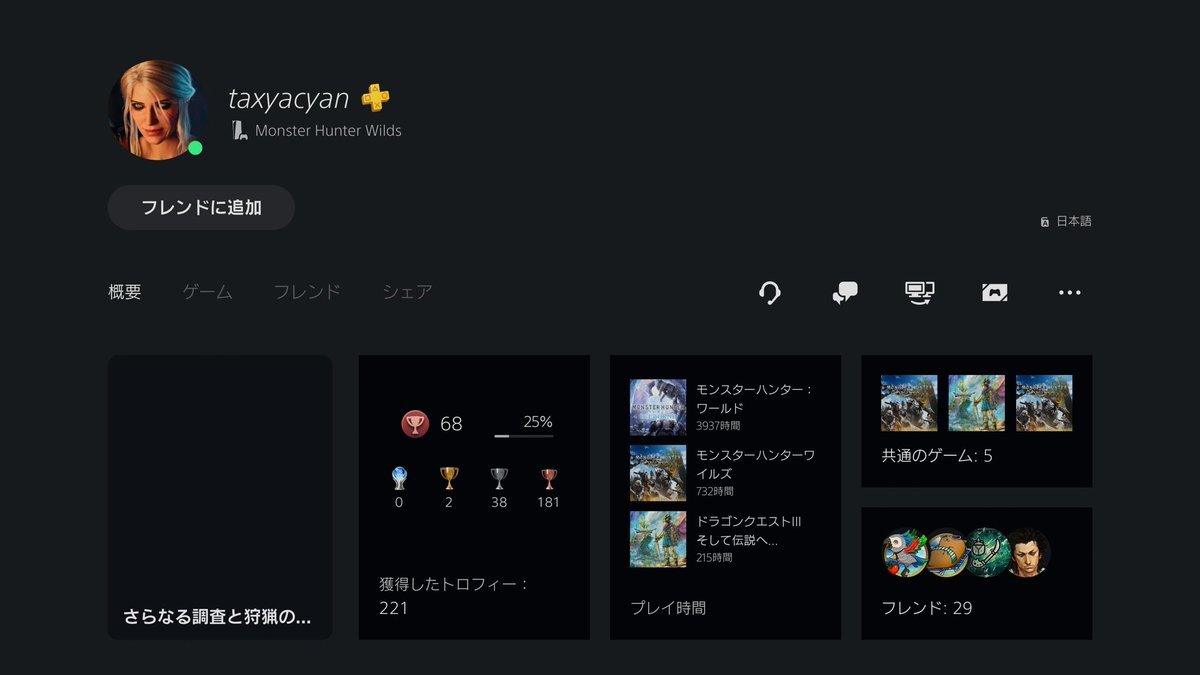This screenshot has width=1200, height=675.
Task: Click the third shared game thumbnail
Action: 1044,403
